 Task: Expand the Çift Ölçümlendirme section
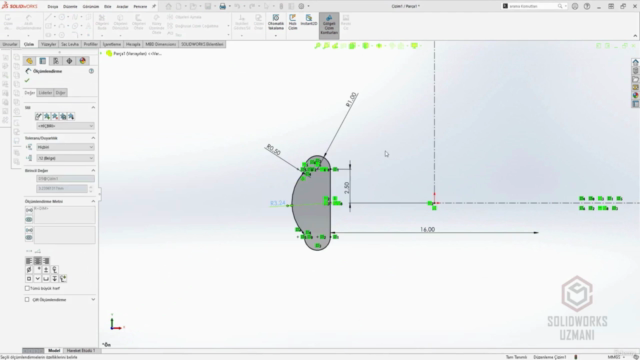pos(93,300)
